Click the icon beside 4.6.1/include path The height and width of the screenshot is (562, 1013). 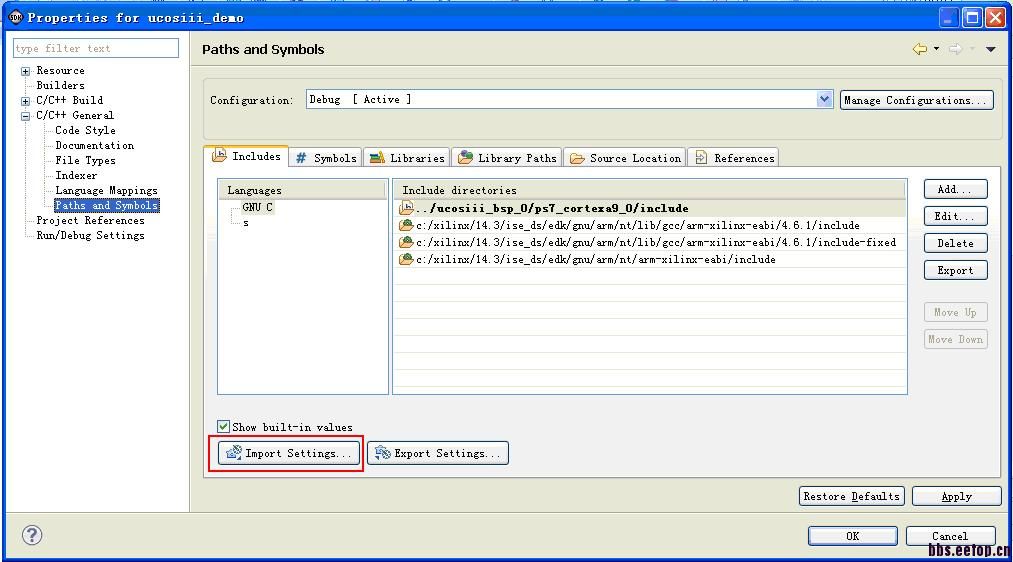(x=406, y=225)
